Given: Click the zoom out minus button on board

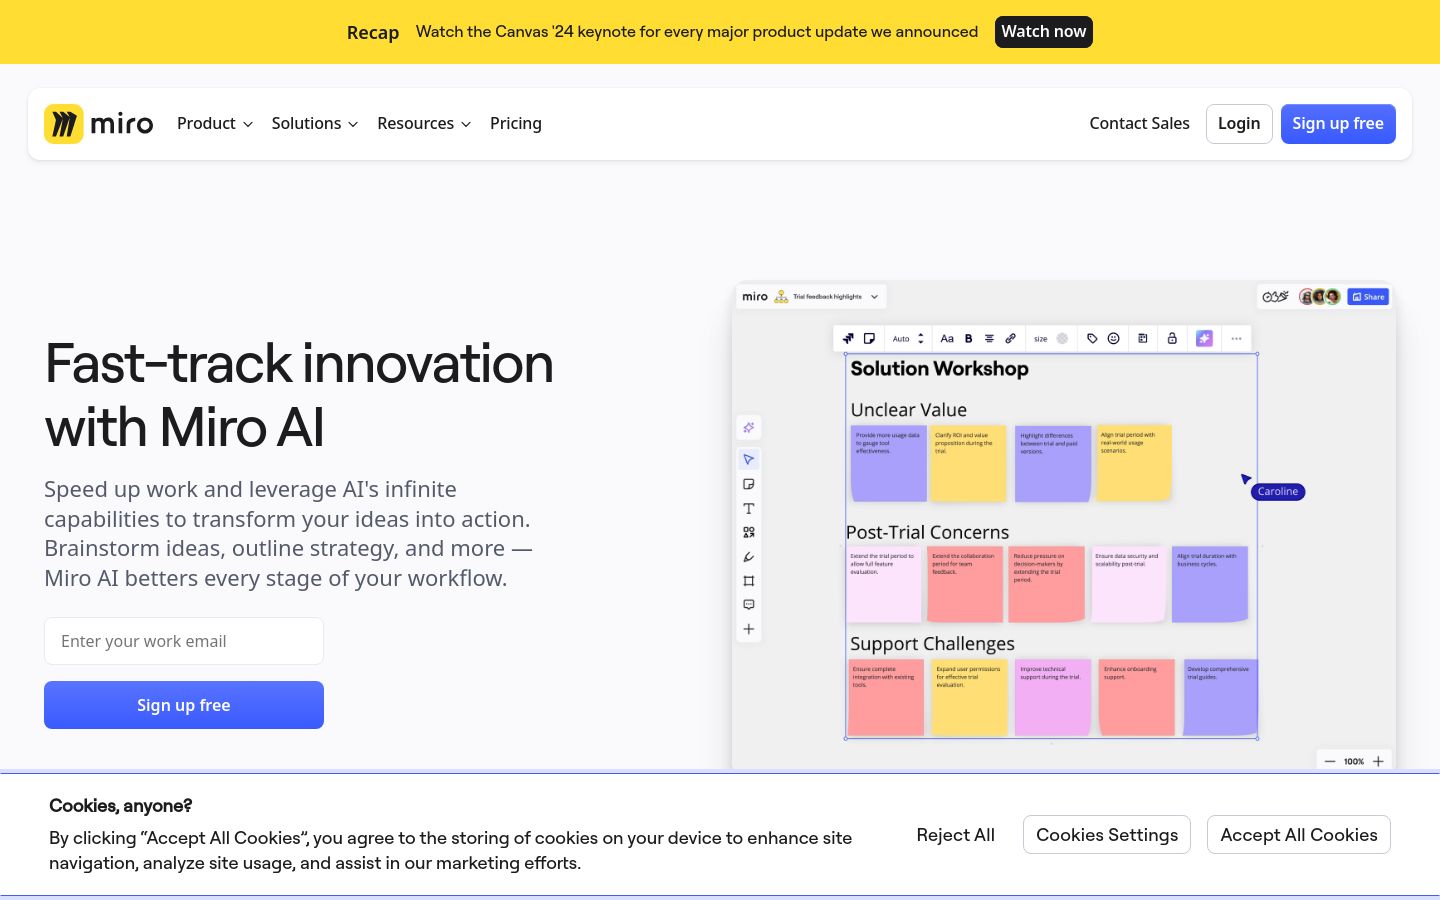Looking at the screenshot, I should 1330,761.
